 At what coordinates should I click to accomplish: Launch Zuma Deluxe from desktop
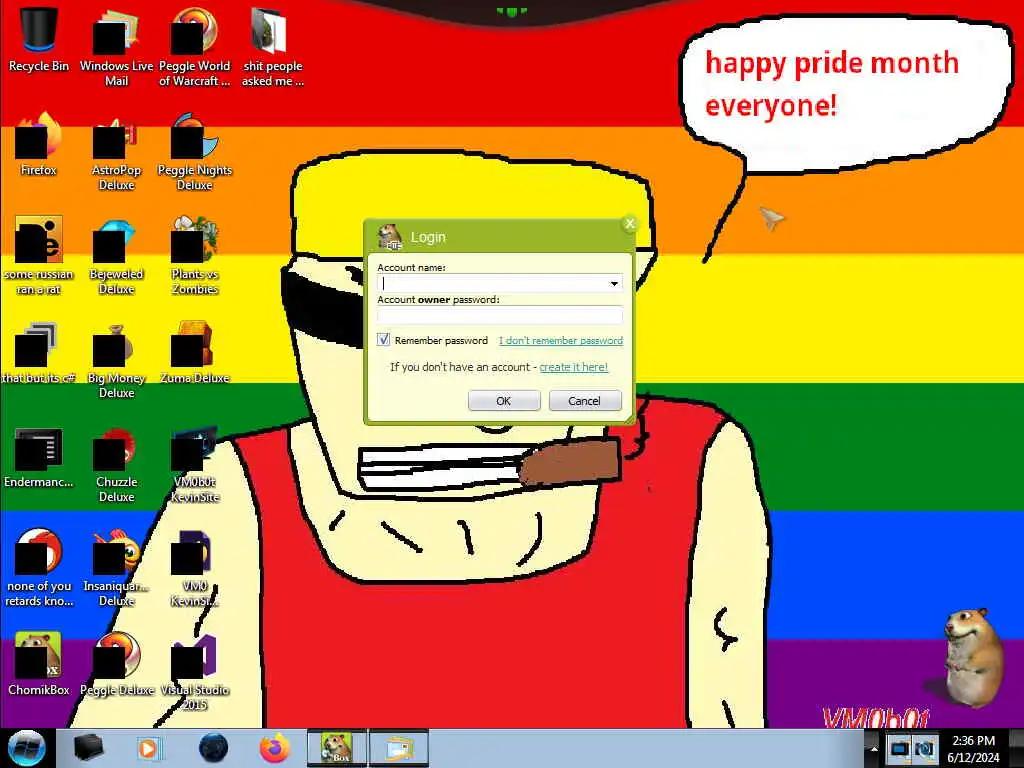coord(194,353)
